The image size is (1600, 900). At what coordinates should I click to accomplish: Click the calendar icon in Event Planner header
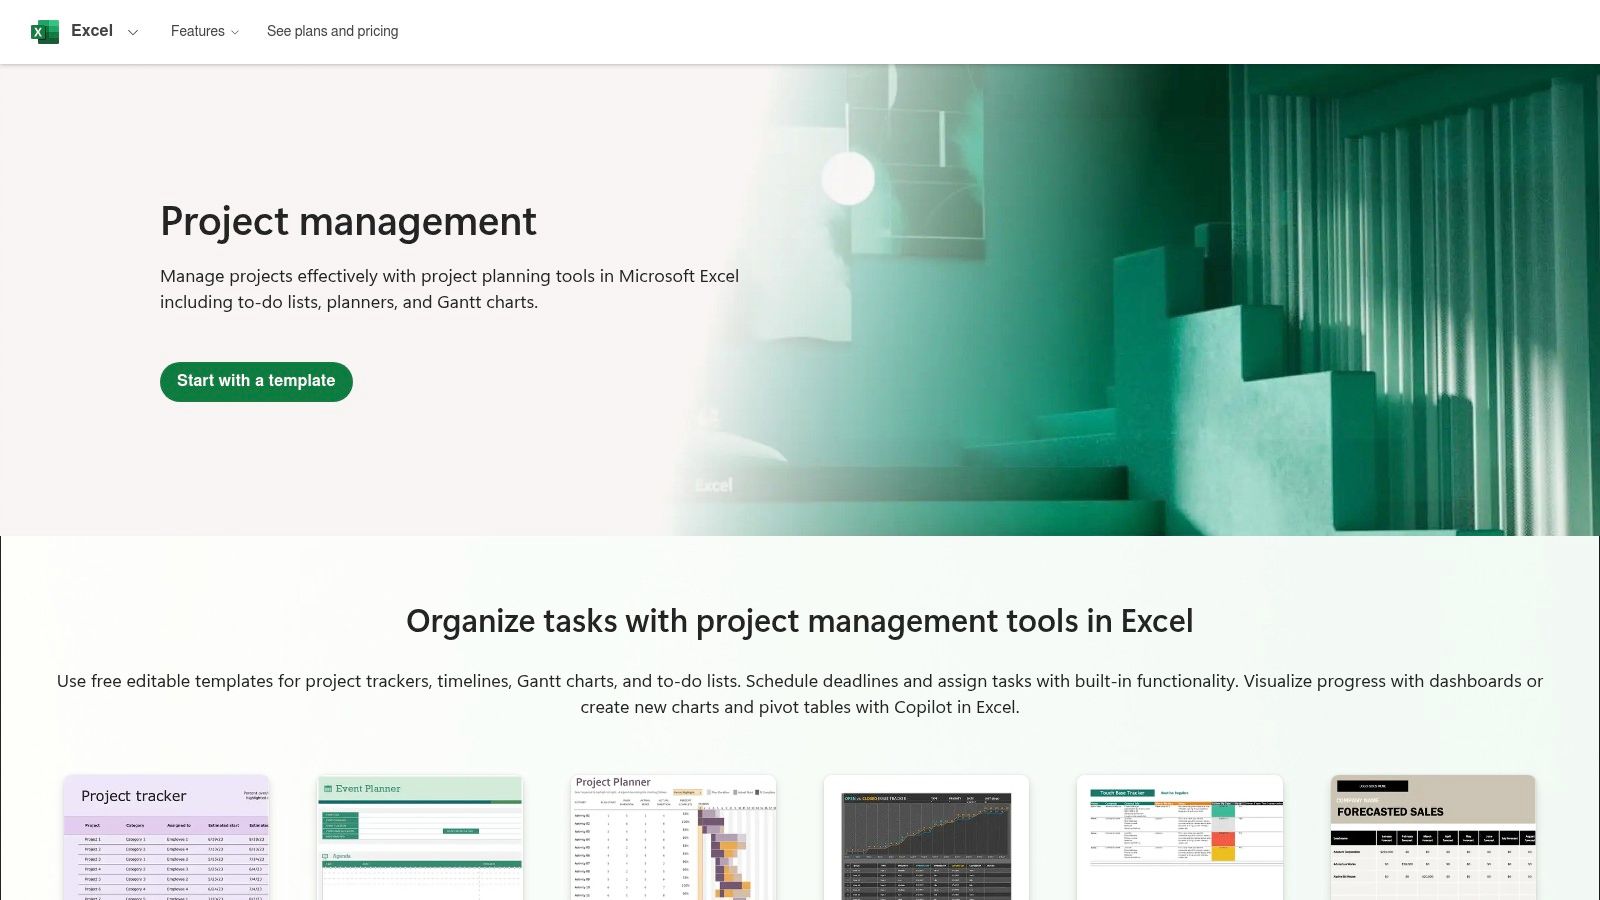click(x=328, y=789)
